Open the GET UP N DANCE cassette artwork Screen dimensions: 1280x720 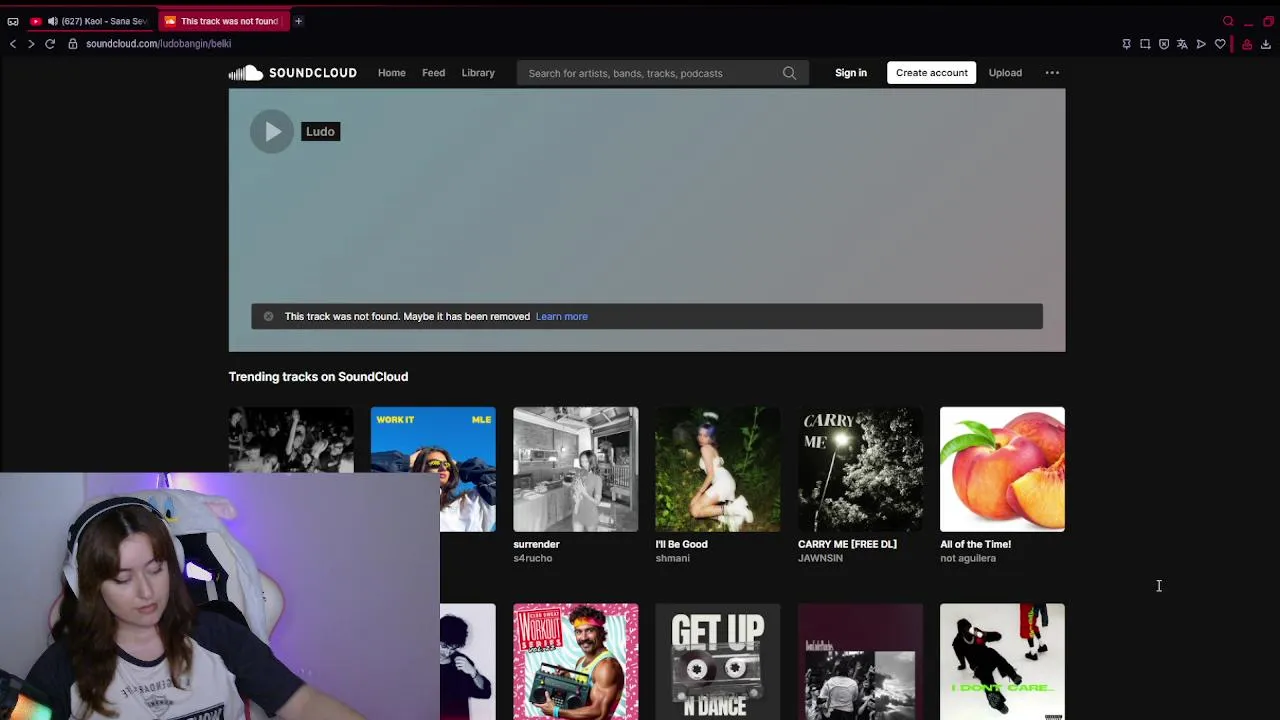(717, 661)
